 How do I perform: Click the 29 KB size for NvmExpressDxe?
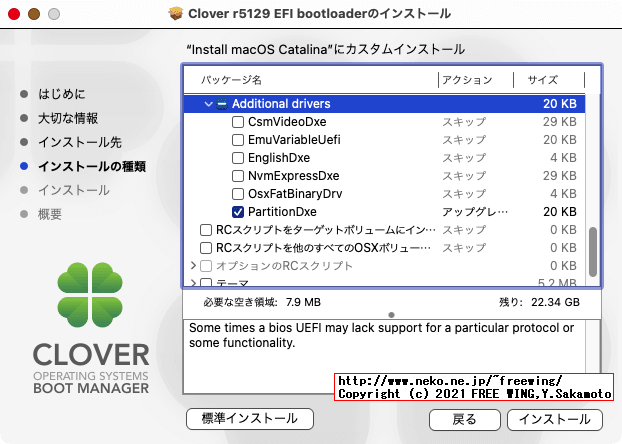[x=560, y=176]
